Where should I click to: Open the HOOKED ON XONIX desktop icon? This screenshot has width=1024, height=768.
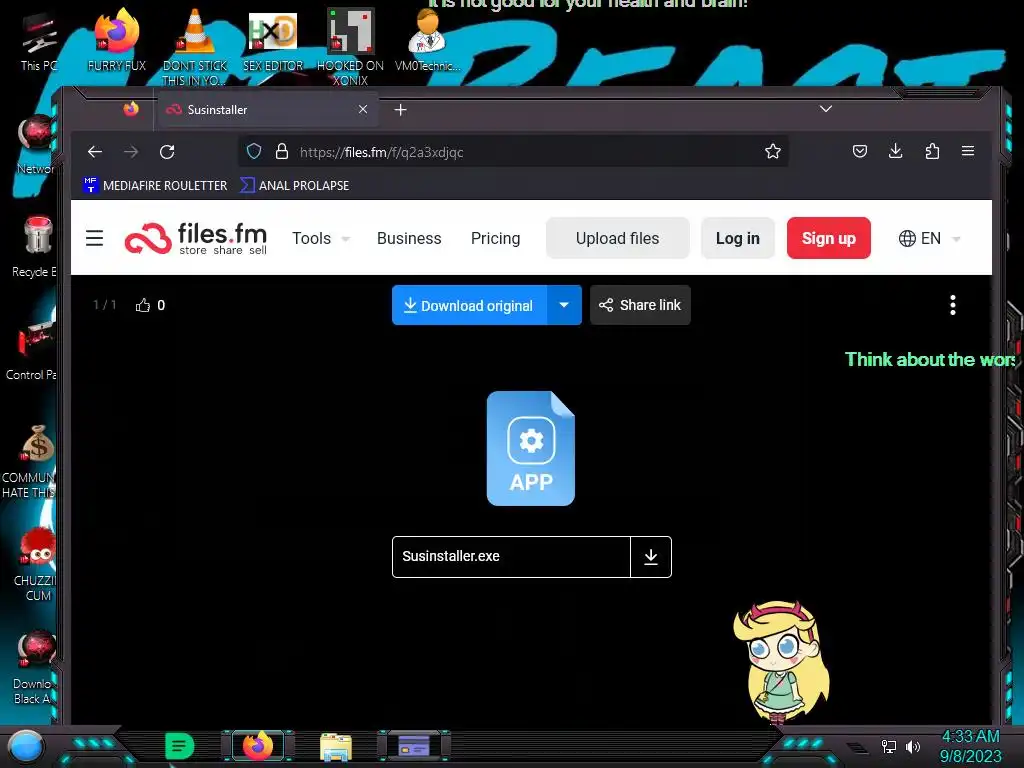(x=350, y=46)
